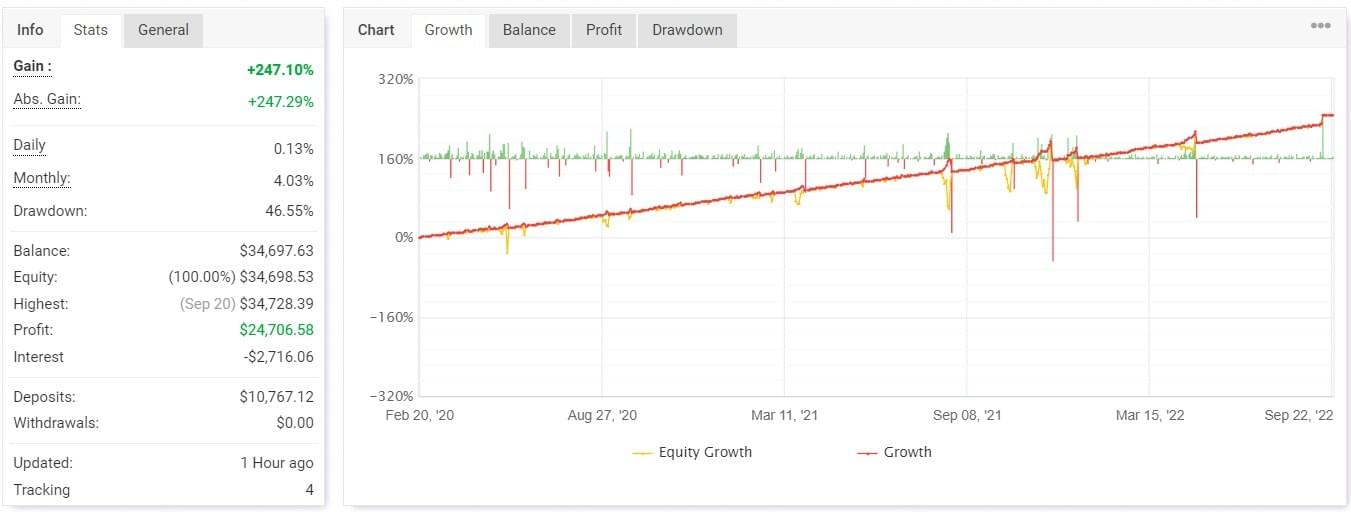Click the deposits value $10,767.12

(277, 397)
